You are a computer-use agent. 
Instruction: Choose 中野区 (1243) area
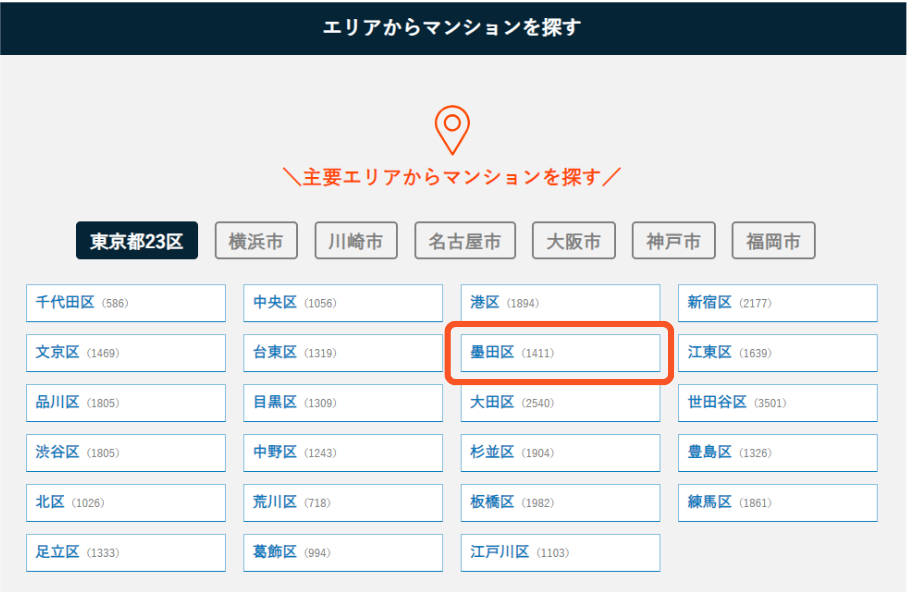click(x=343, y=452)
